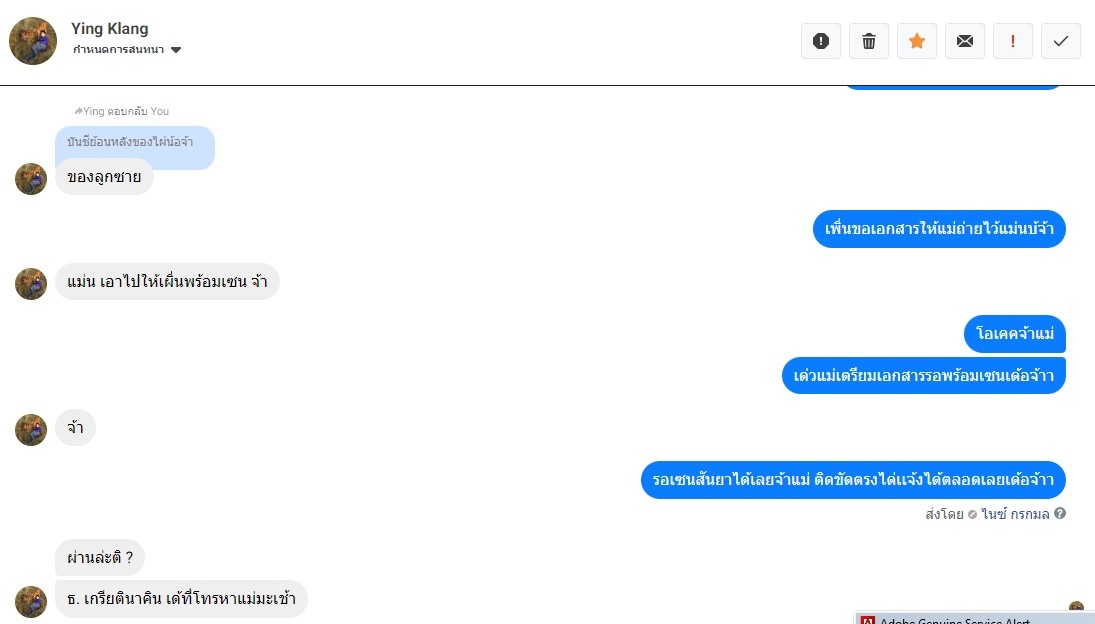Open Ying Klang profile picture in header

(x=33, y=41)
